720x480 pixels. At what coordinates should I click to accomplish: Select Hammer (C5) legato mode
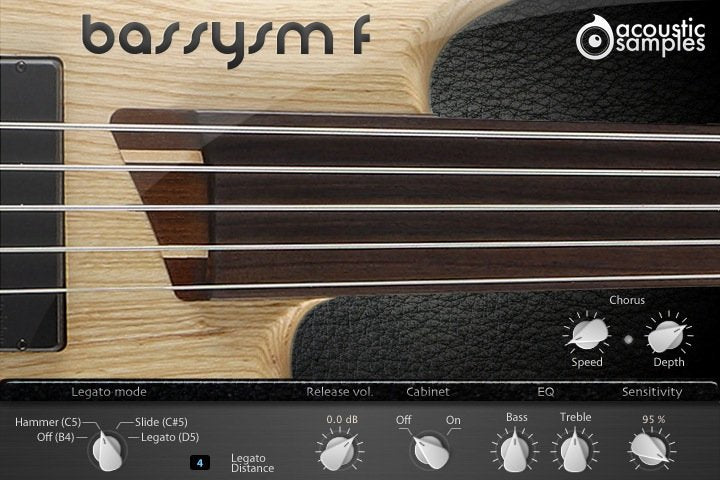click(x=48, y=423)
